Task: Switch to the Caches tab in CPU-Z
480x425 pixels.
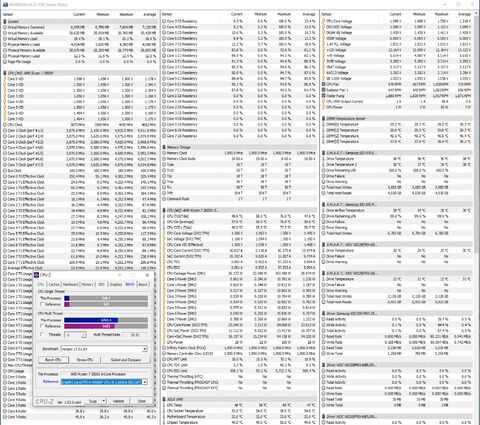Action: point(54,285)
